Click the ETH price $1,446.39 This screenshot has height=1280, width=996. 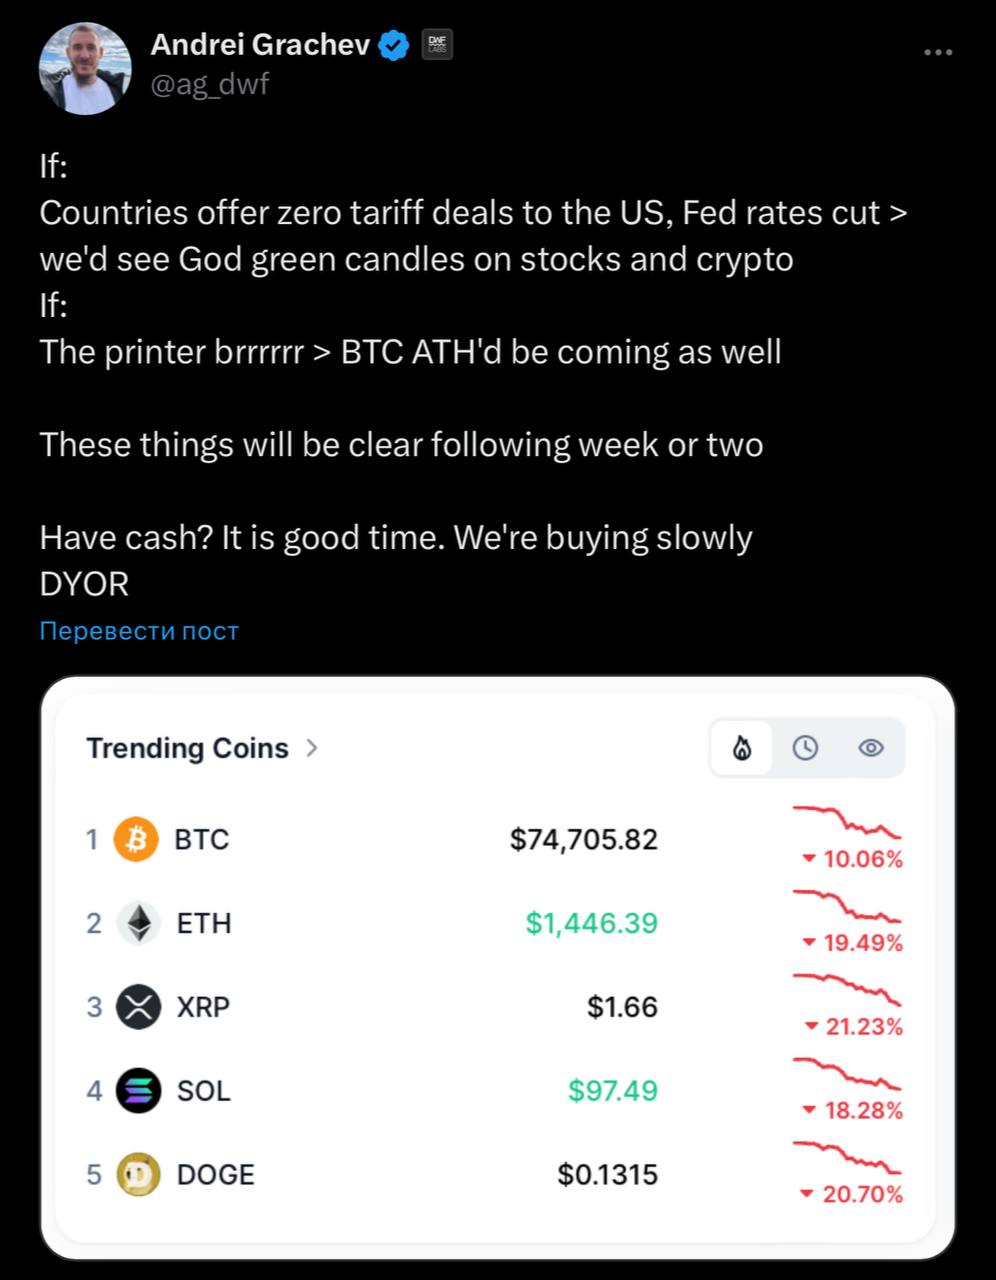coord(592,923)
